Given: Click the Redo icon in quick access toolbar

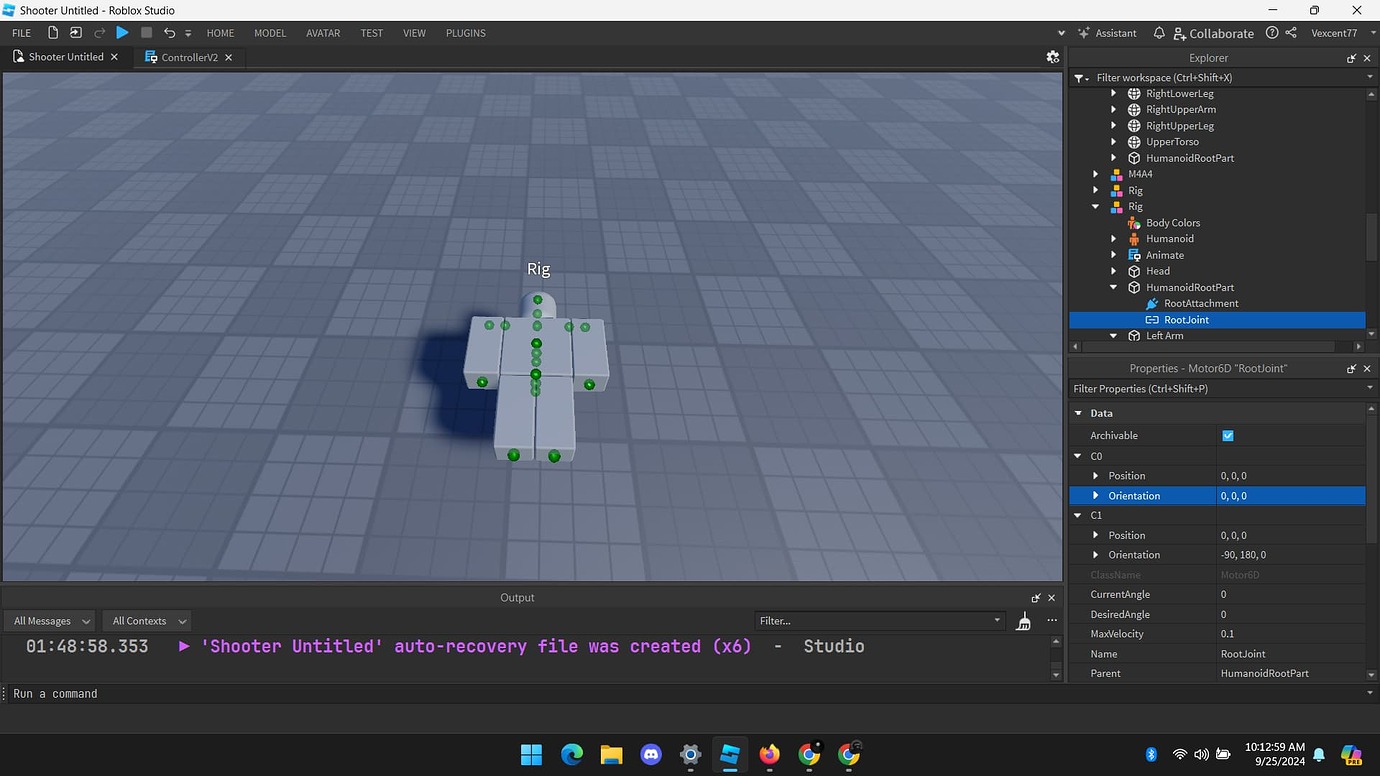Looking at the screenshot, I should [97, 32].
